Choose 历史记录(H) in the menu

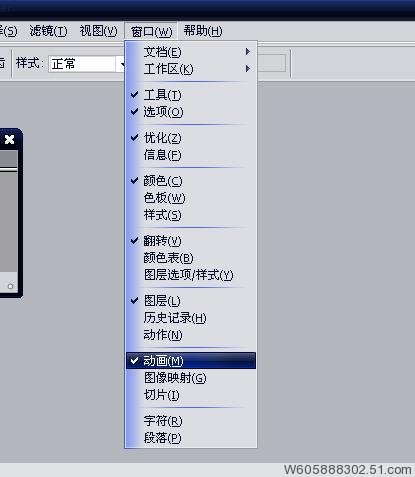point(191,318)
